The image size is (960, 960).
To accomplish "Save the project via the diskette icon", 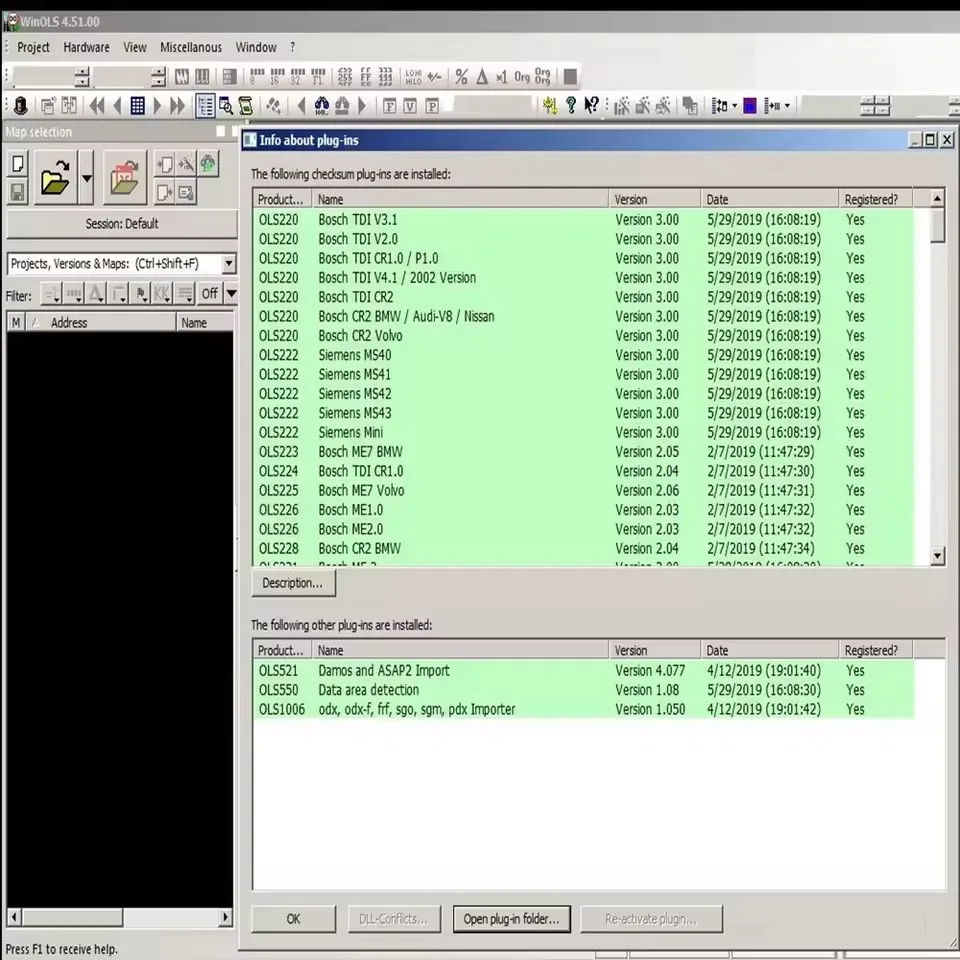I will pos(18,192).
